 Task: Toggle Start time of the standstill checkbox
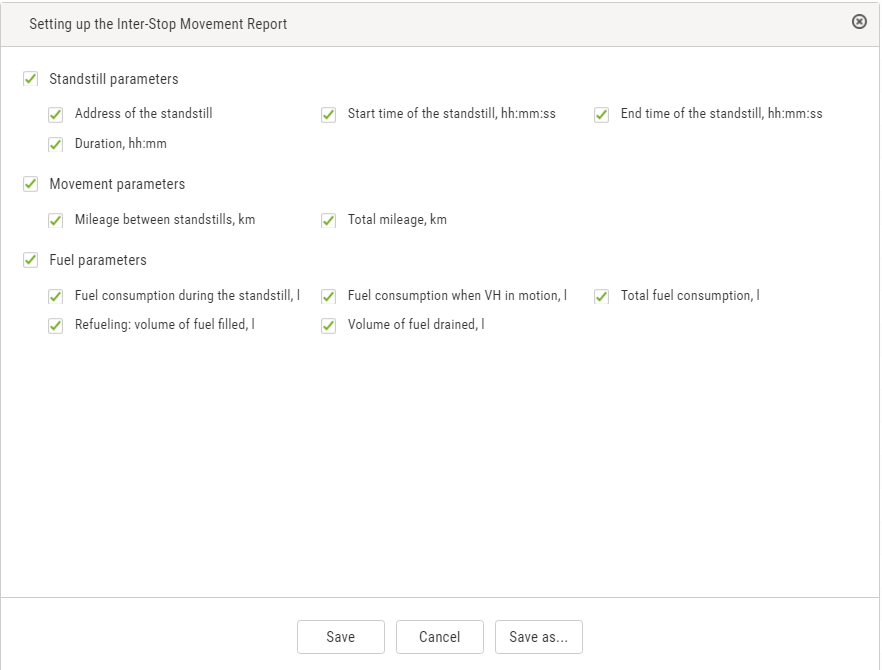328,115
